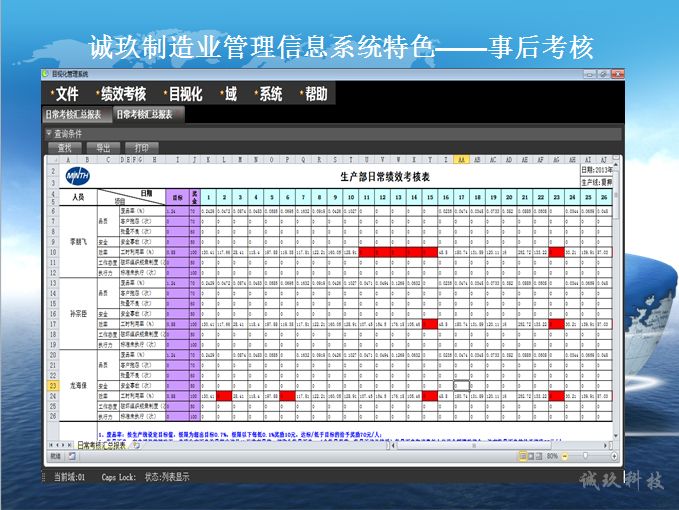Click 孙宗臣's red cell under date 15
Image resolution: width=679 pixels, height=510 pixels.
(430, 324)
